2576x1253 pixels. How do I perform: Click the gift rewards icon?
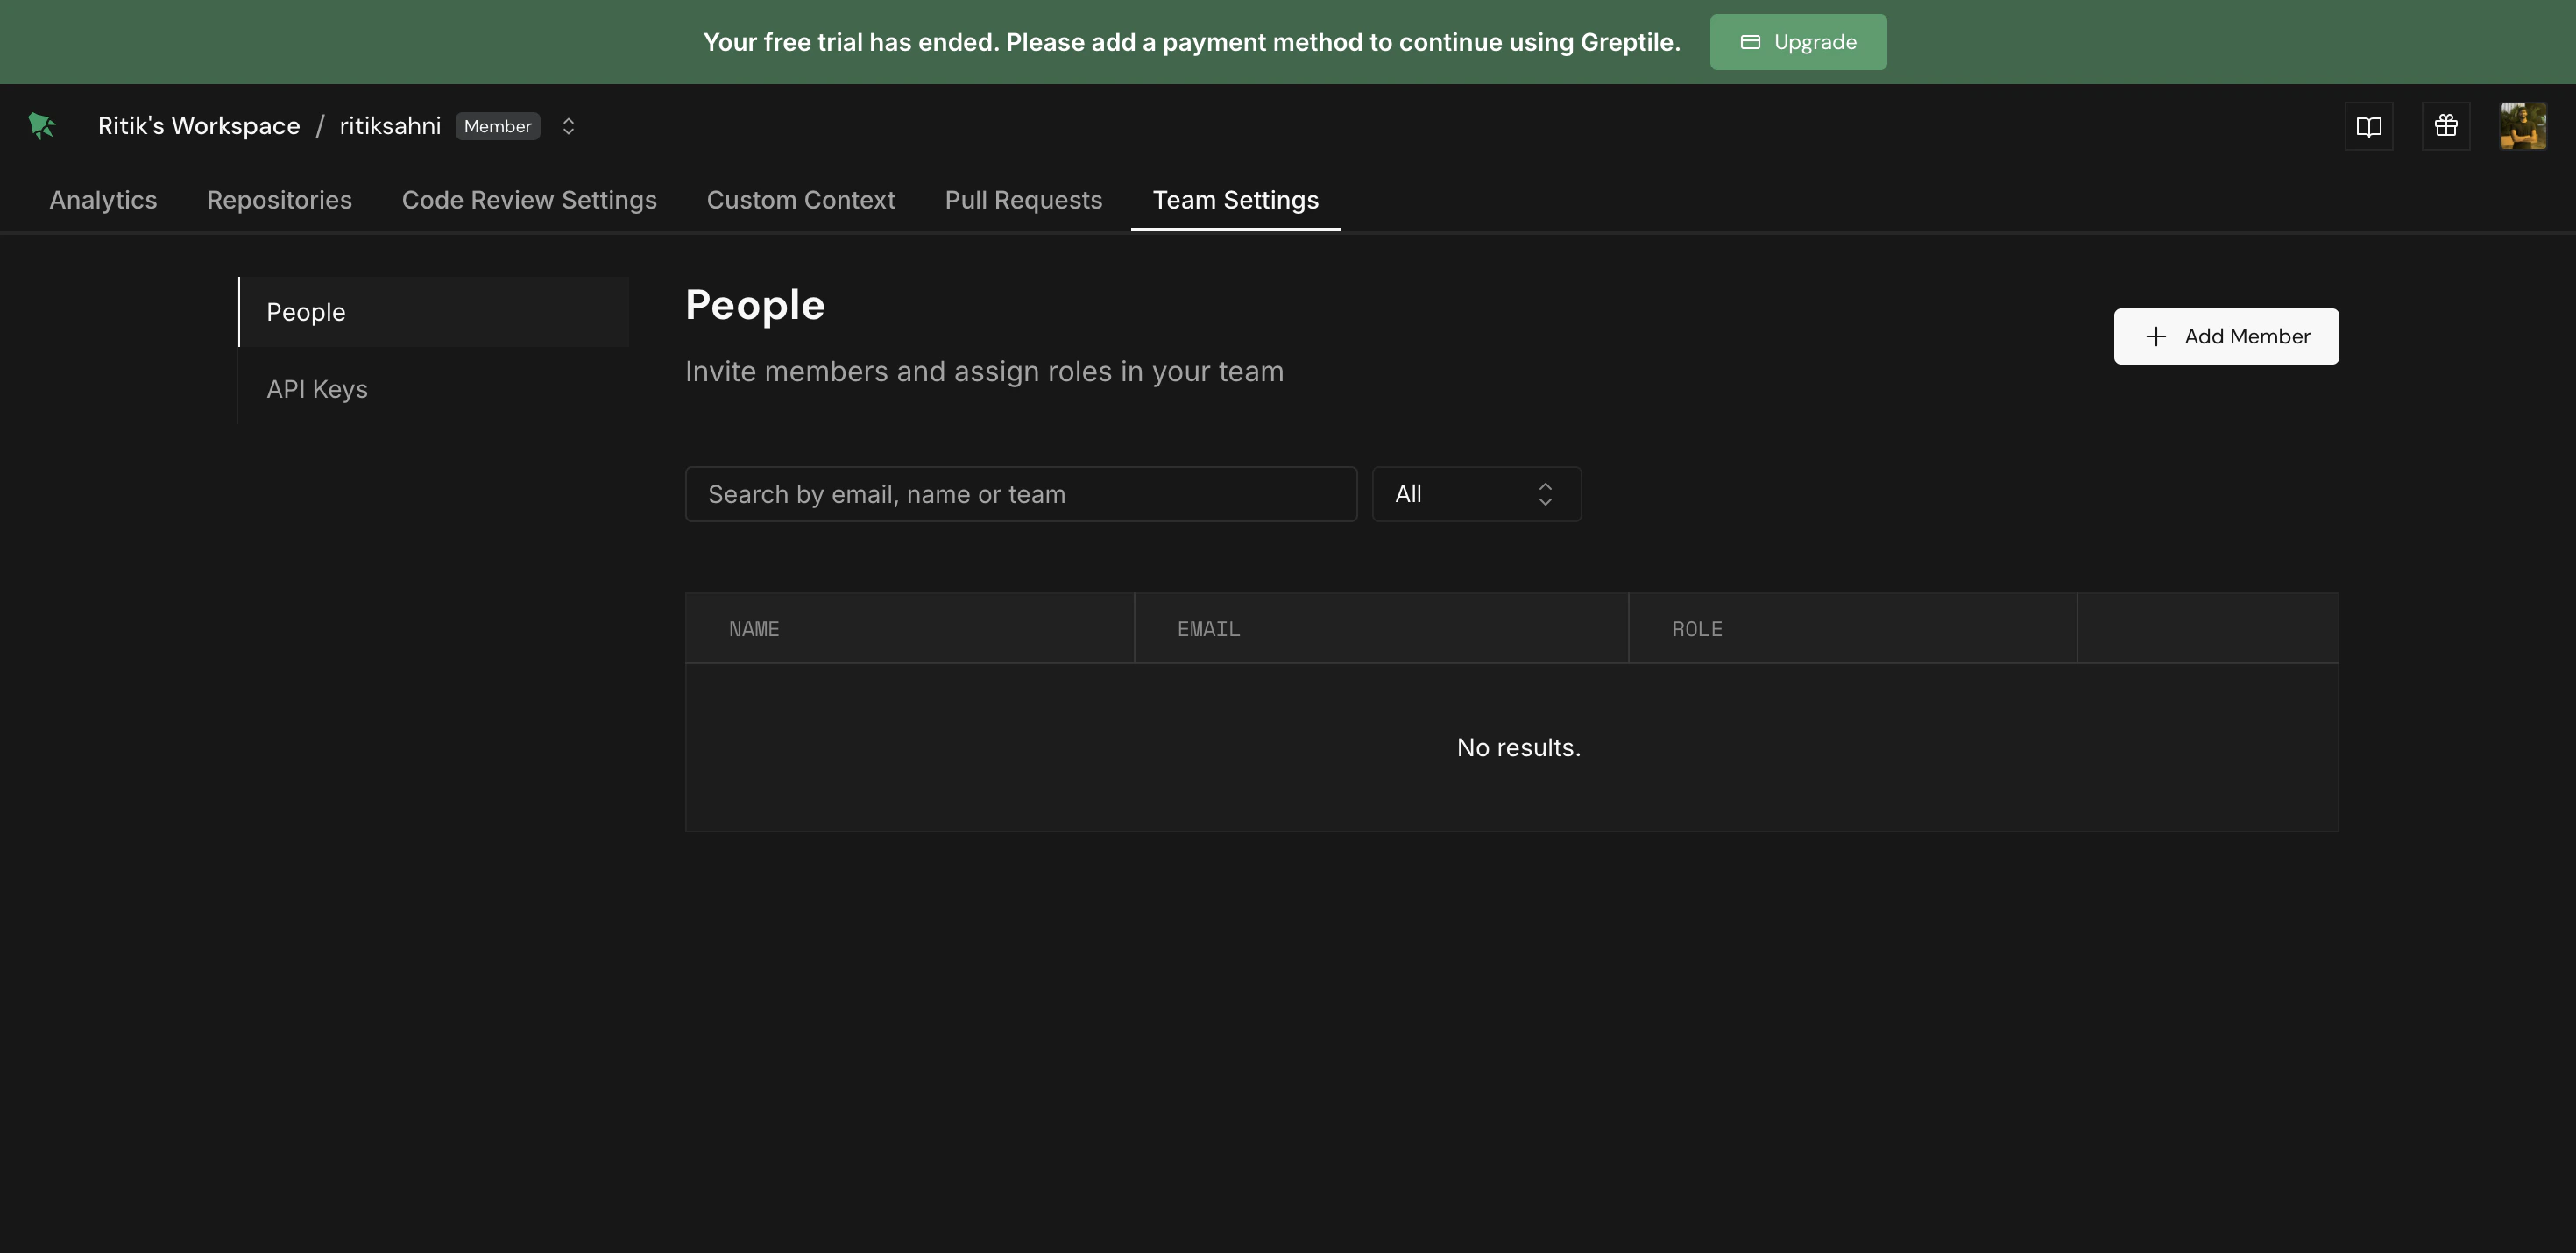point(2445,126)
